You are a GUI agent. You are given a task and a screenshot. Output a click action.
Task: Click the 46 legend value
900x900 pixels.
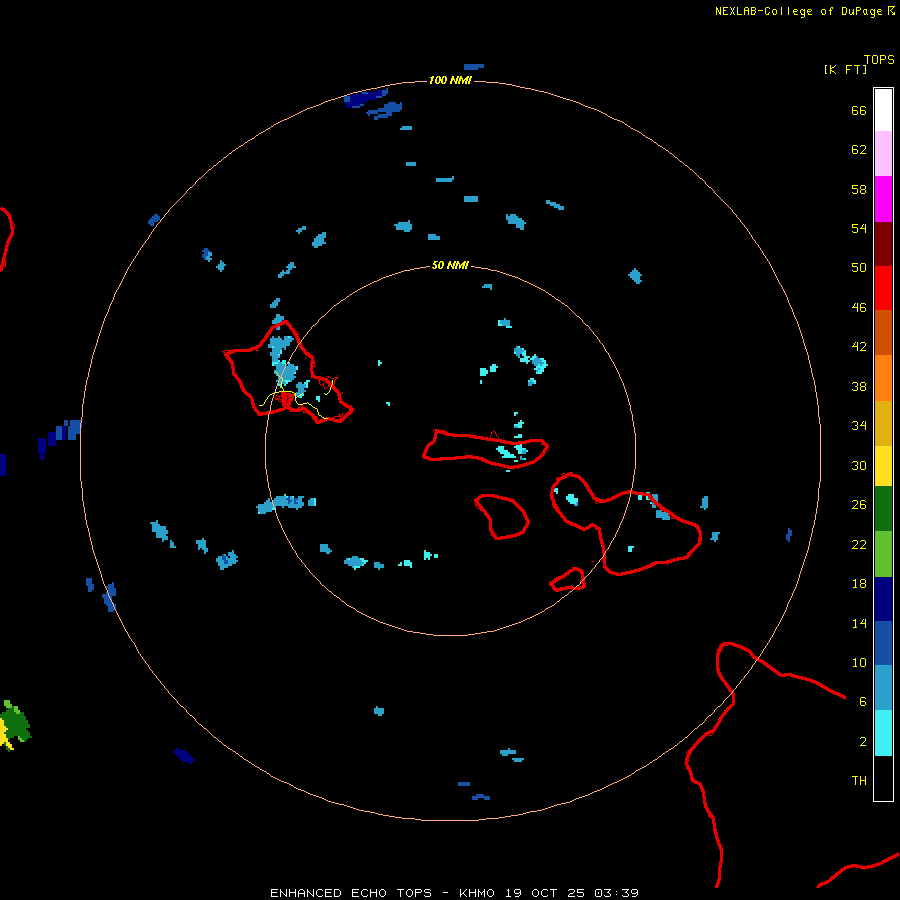pyautogui.click(x=859, y=308)
